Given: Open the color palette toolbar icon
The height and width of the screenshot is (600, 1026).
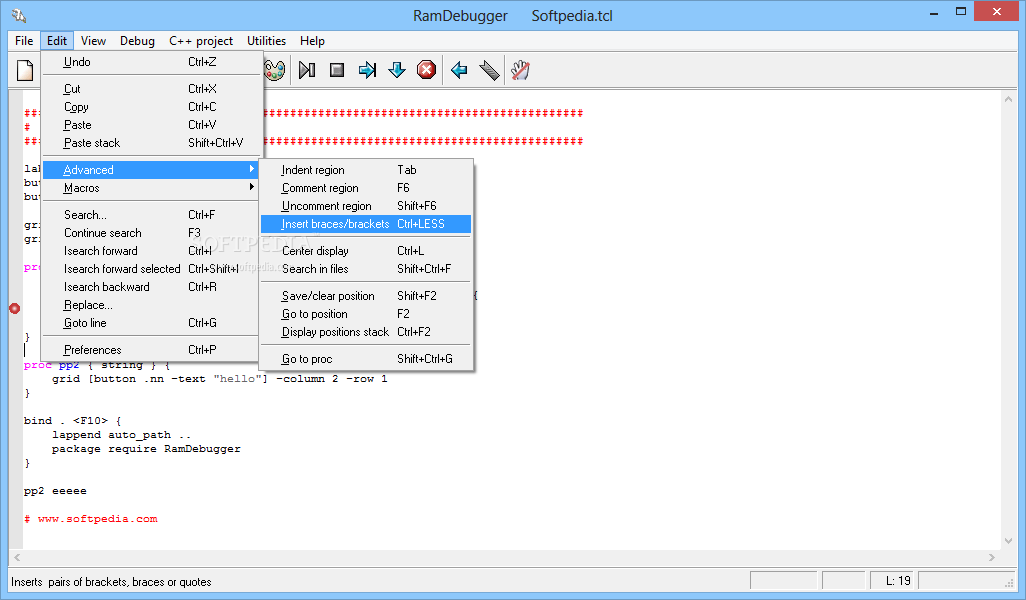Looking at the screenshot, I should tap(275, 70).
